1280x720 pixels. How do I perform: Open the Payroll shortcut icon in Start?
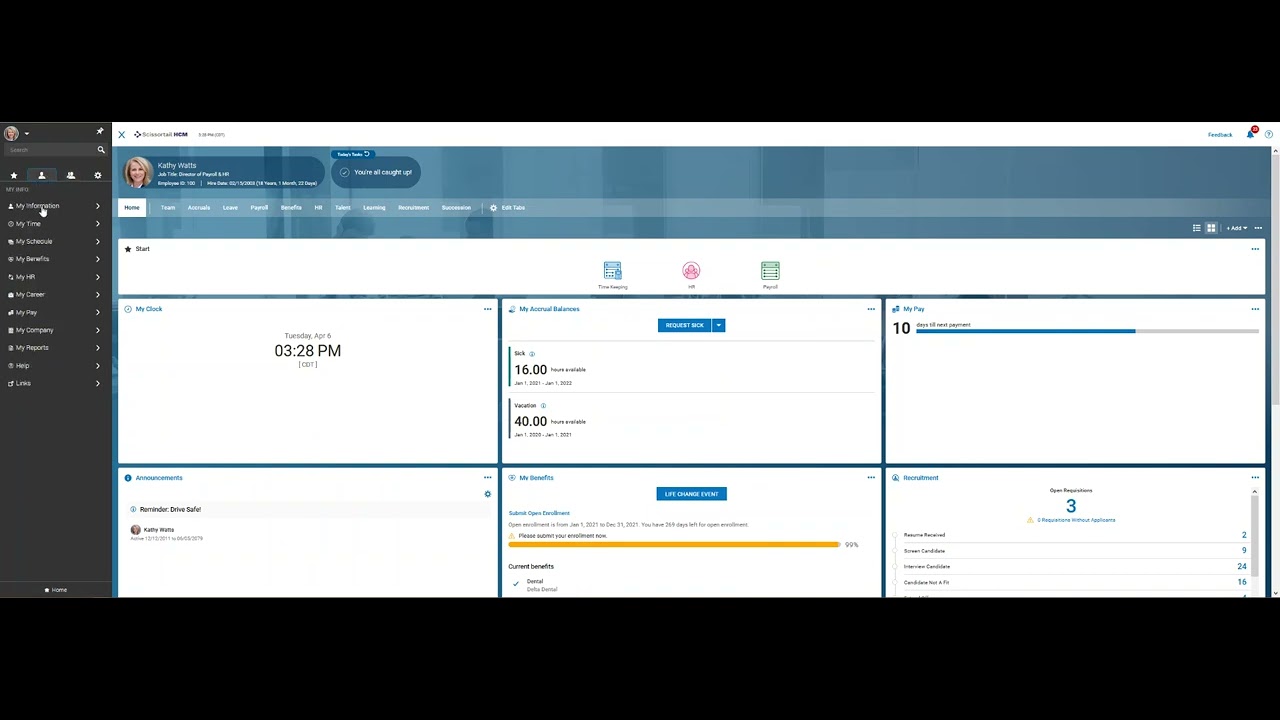pos(770,271)
